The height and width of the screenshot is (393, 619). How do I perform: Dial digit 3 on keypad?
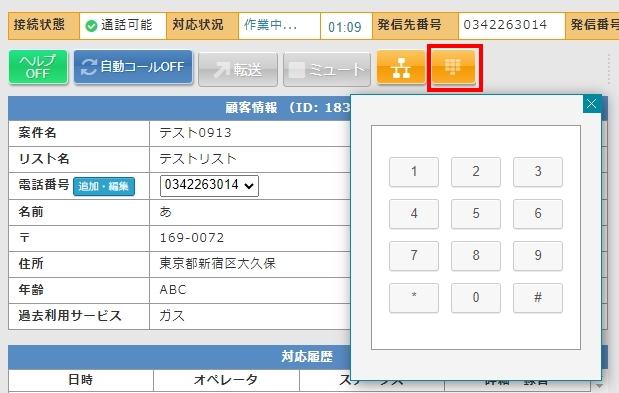coord(538,172)
